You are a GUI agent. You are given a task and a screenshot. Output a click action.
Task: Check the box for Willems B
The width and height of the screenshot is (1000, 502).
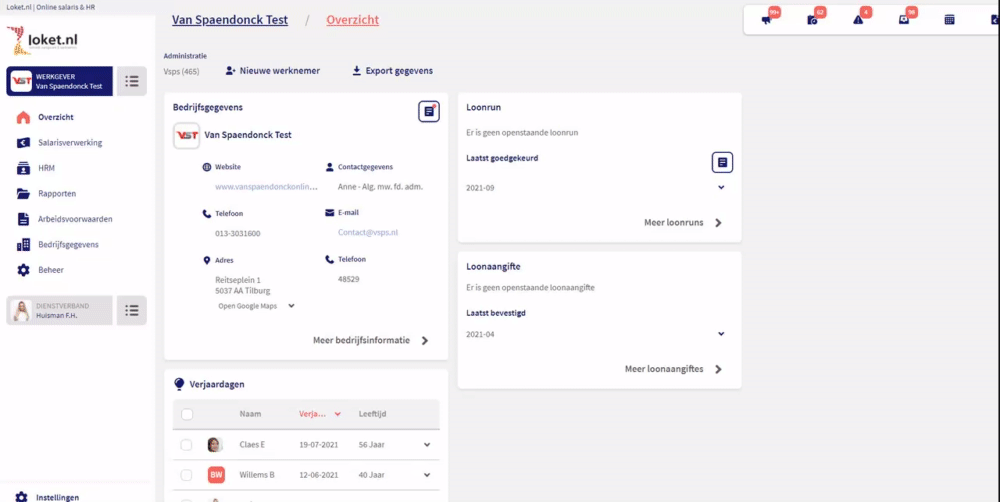click(x=187, y=475)
